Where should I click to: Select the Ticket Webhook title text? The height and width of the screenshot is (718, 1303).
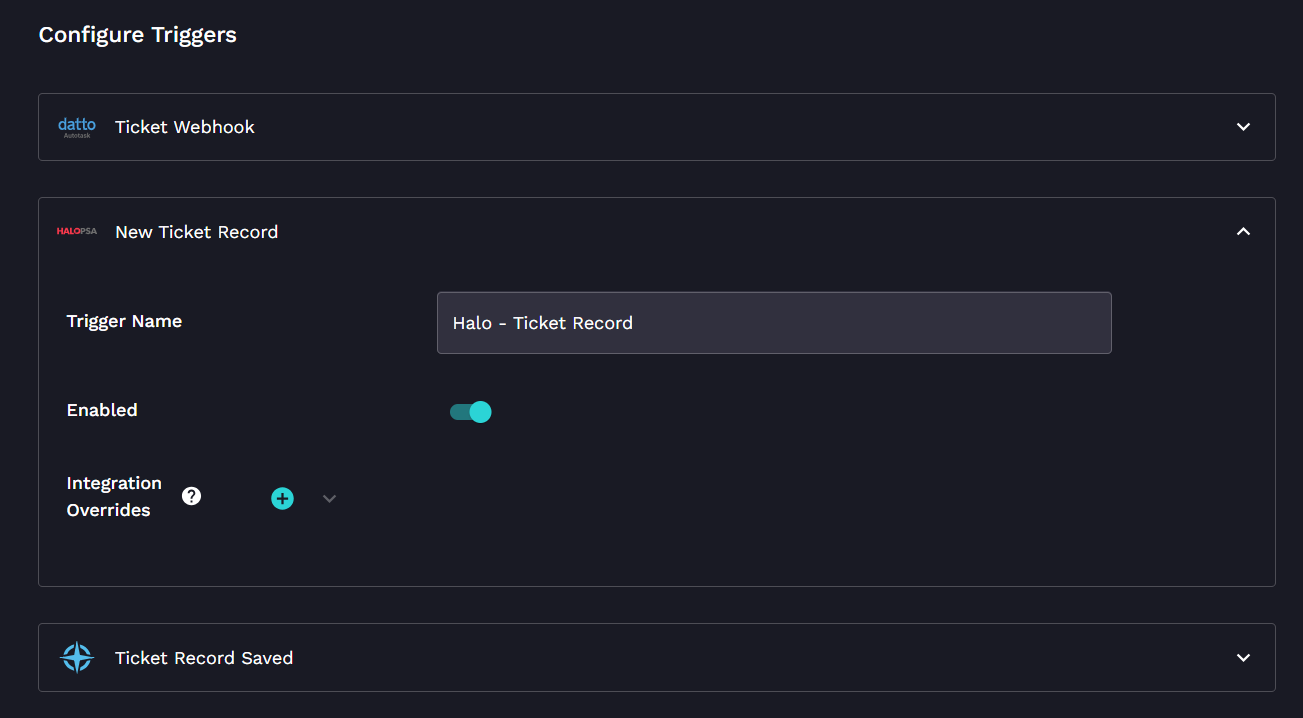(185, 127)
